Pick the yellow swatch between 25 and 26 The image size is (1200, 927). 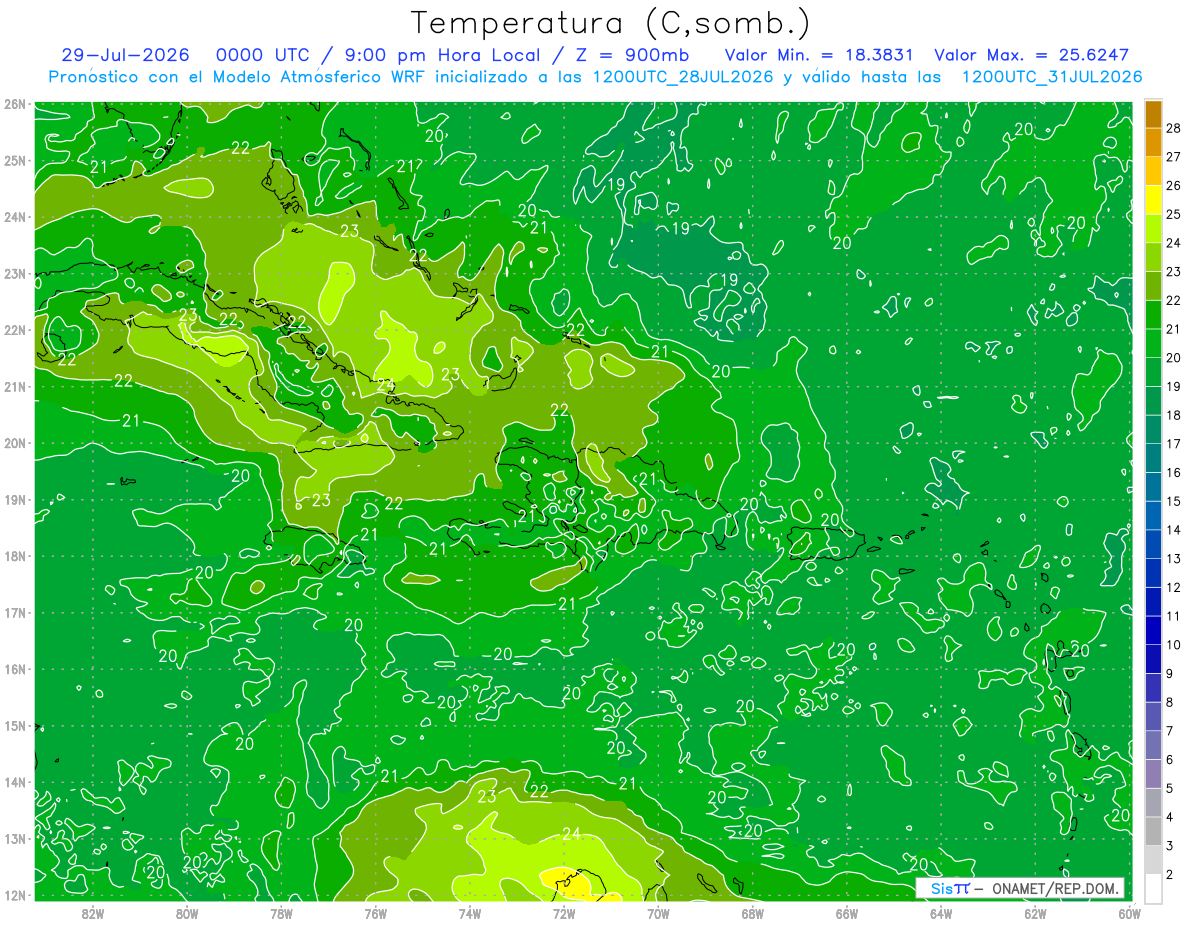1153,200
